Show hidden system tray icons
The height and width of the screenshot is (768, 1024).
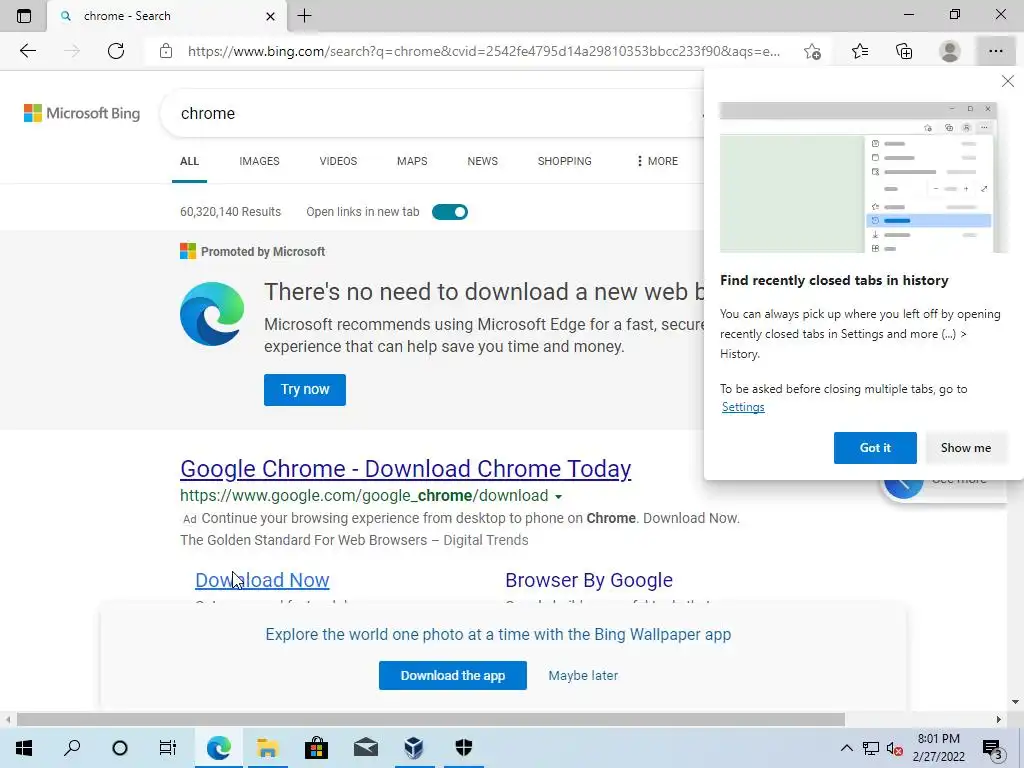click(846, 748)
